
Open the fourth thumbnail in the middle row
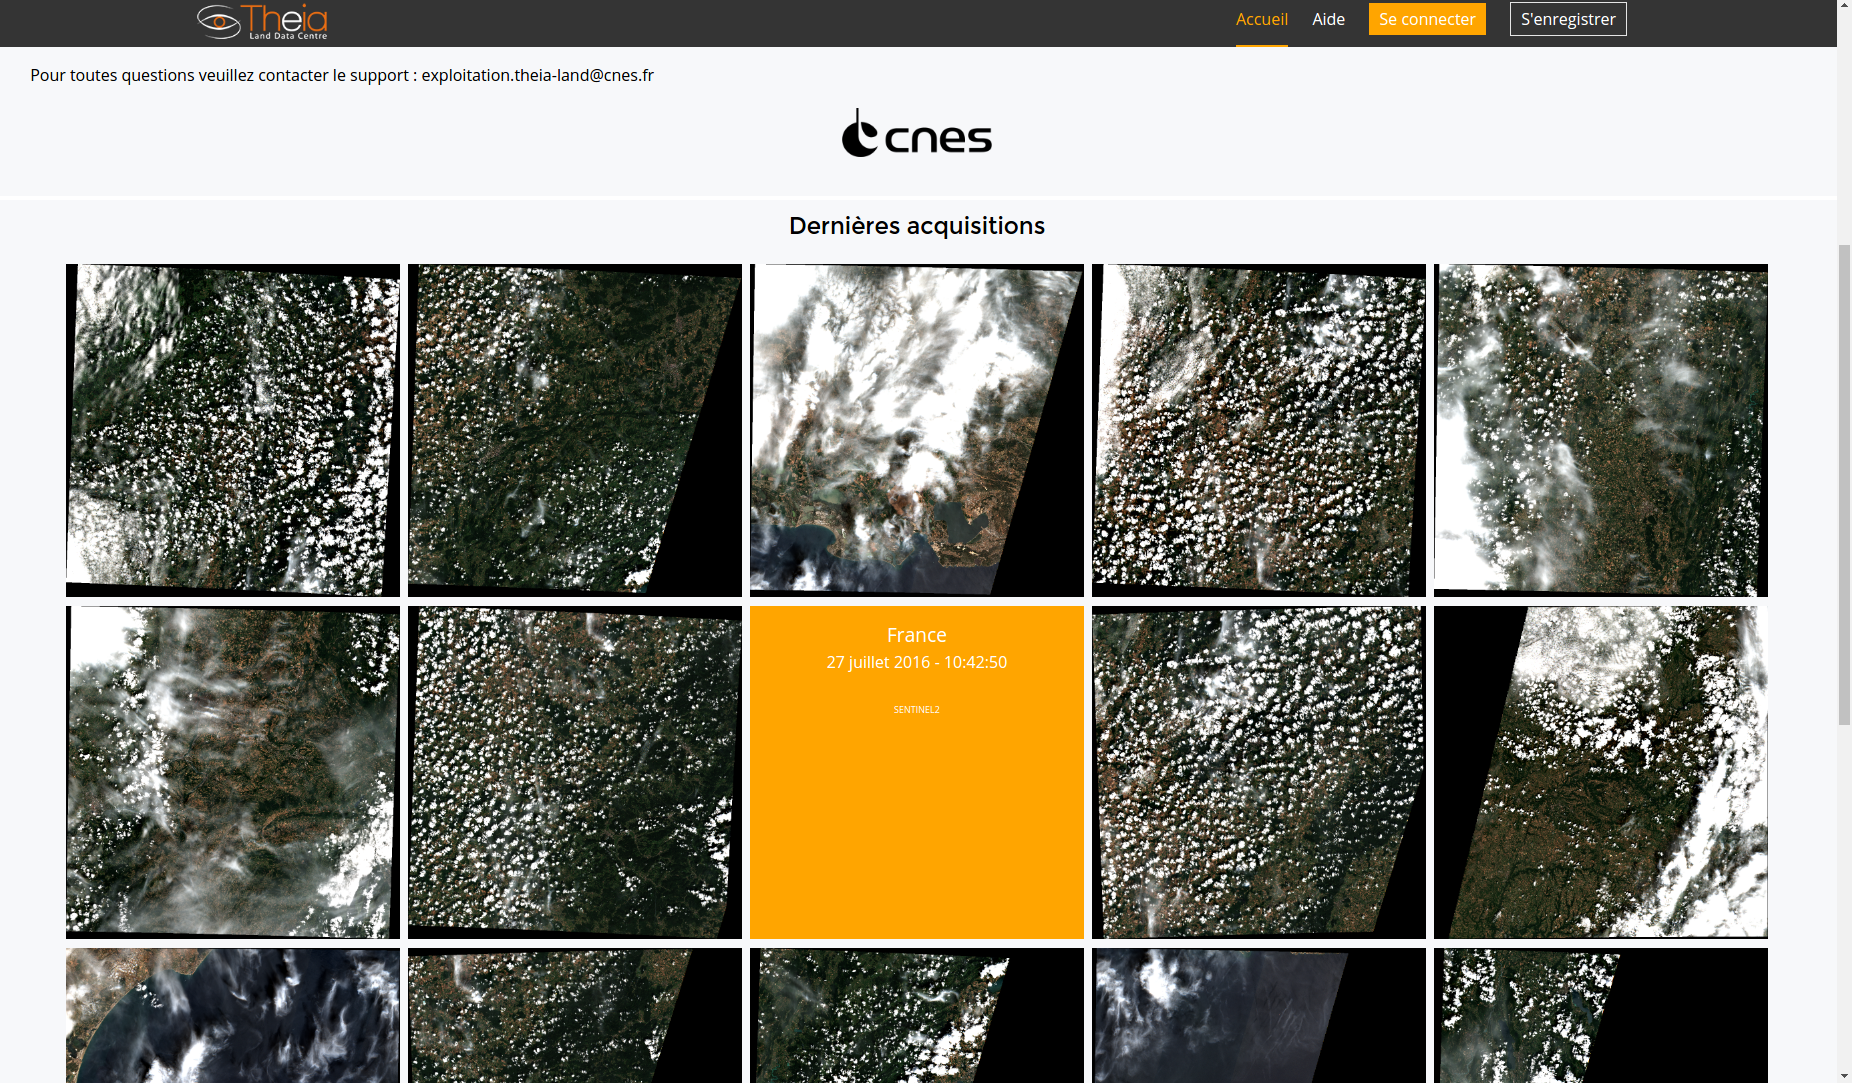pyautogui.click(x=1259, y=772)
